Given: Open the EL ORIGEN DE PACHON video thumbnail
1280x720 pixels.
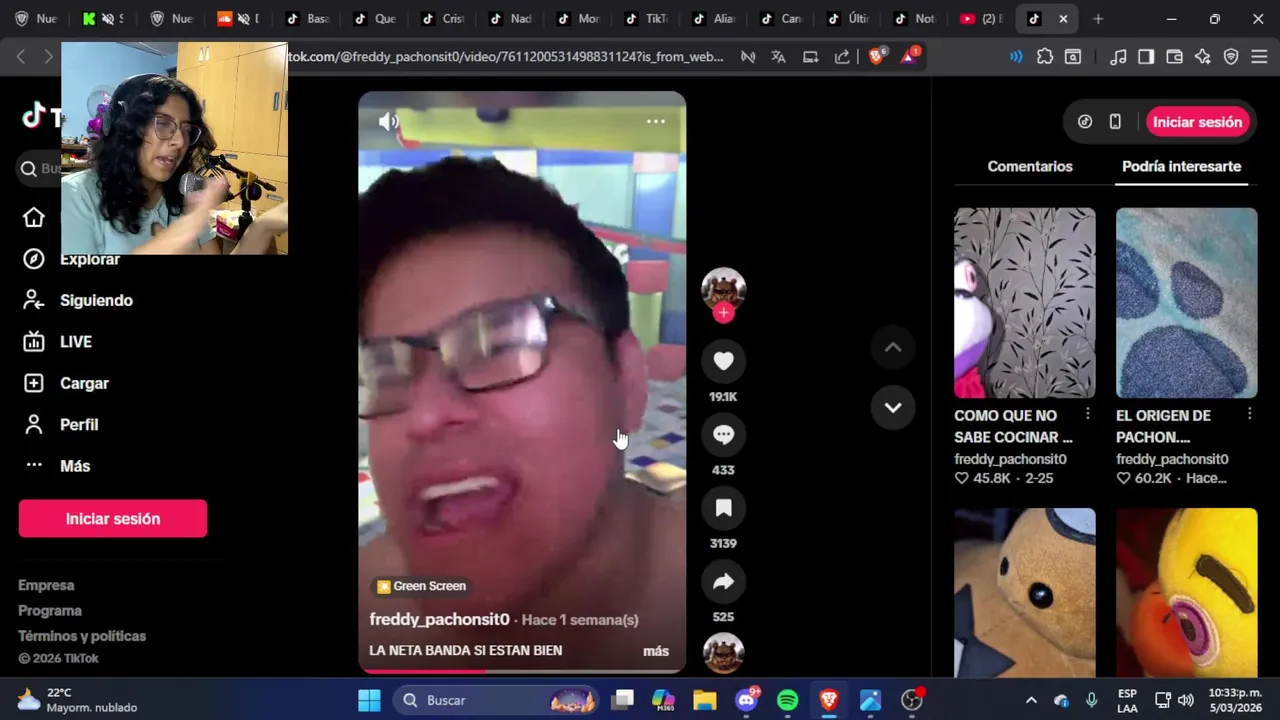Looking at the screenshot, I should pyautogui.click(x=1186, y=303).
